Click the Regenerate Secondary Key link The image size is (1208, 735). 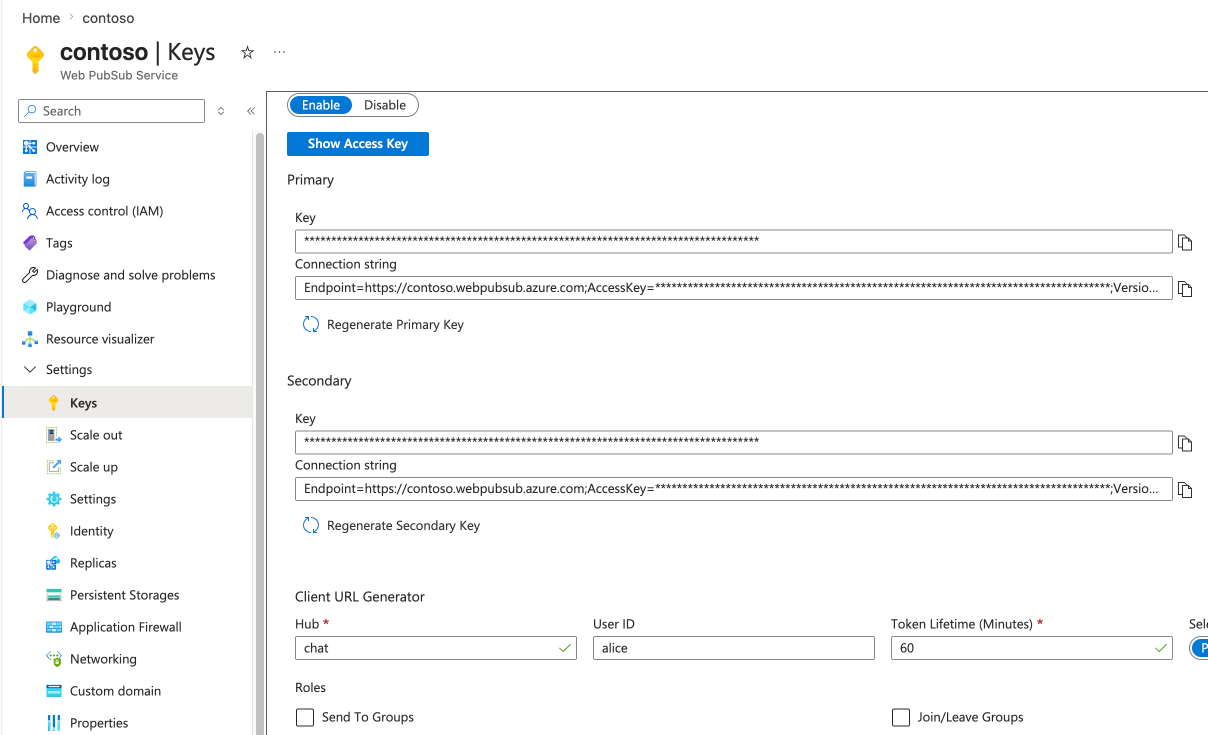click(x=403, y=525)
